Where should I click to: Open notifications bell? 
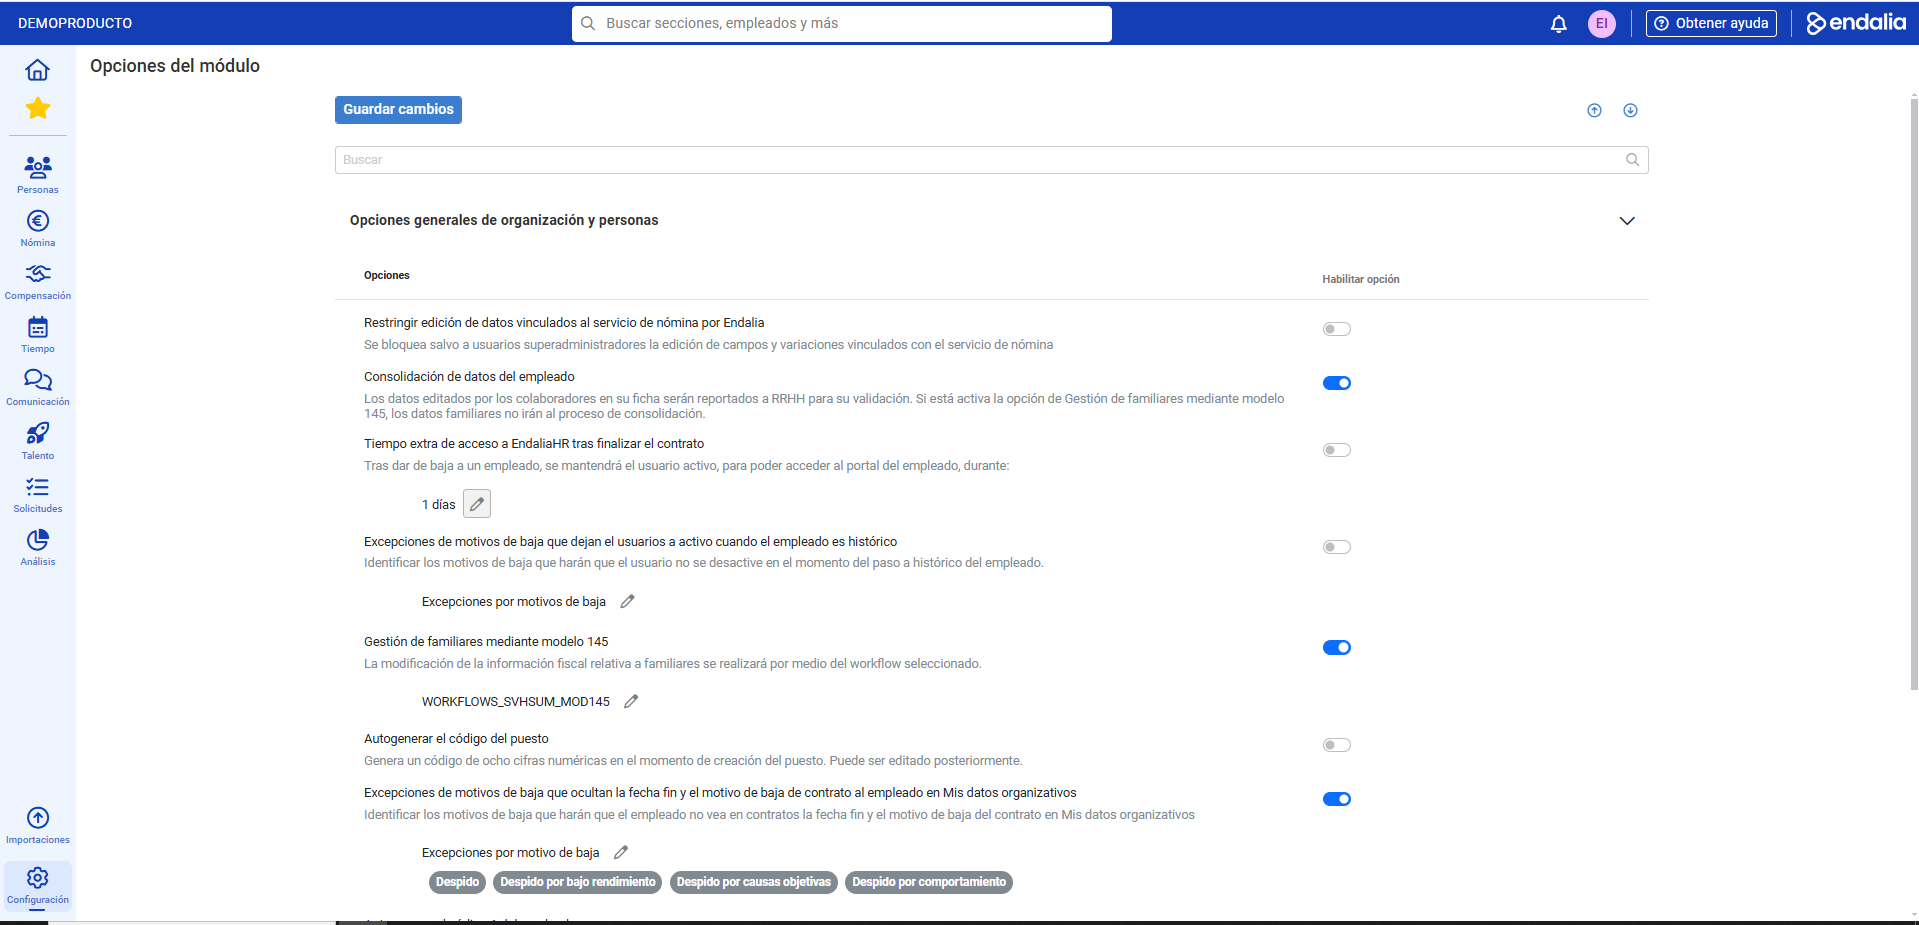[1558, 24]
